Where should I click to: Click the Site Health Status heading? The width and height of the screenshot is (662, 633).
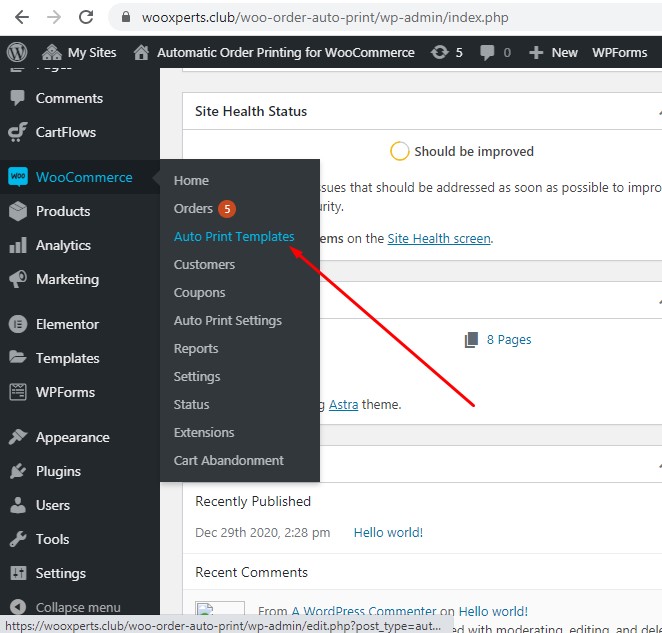point(251,111)
